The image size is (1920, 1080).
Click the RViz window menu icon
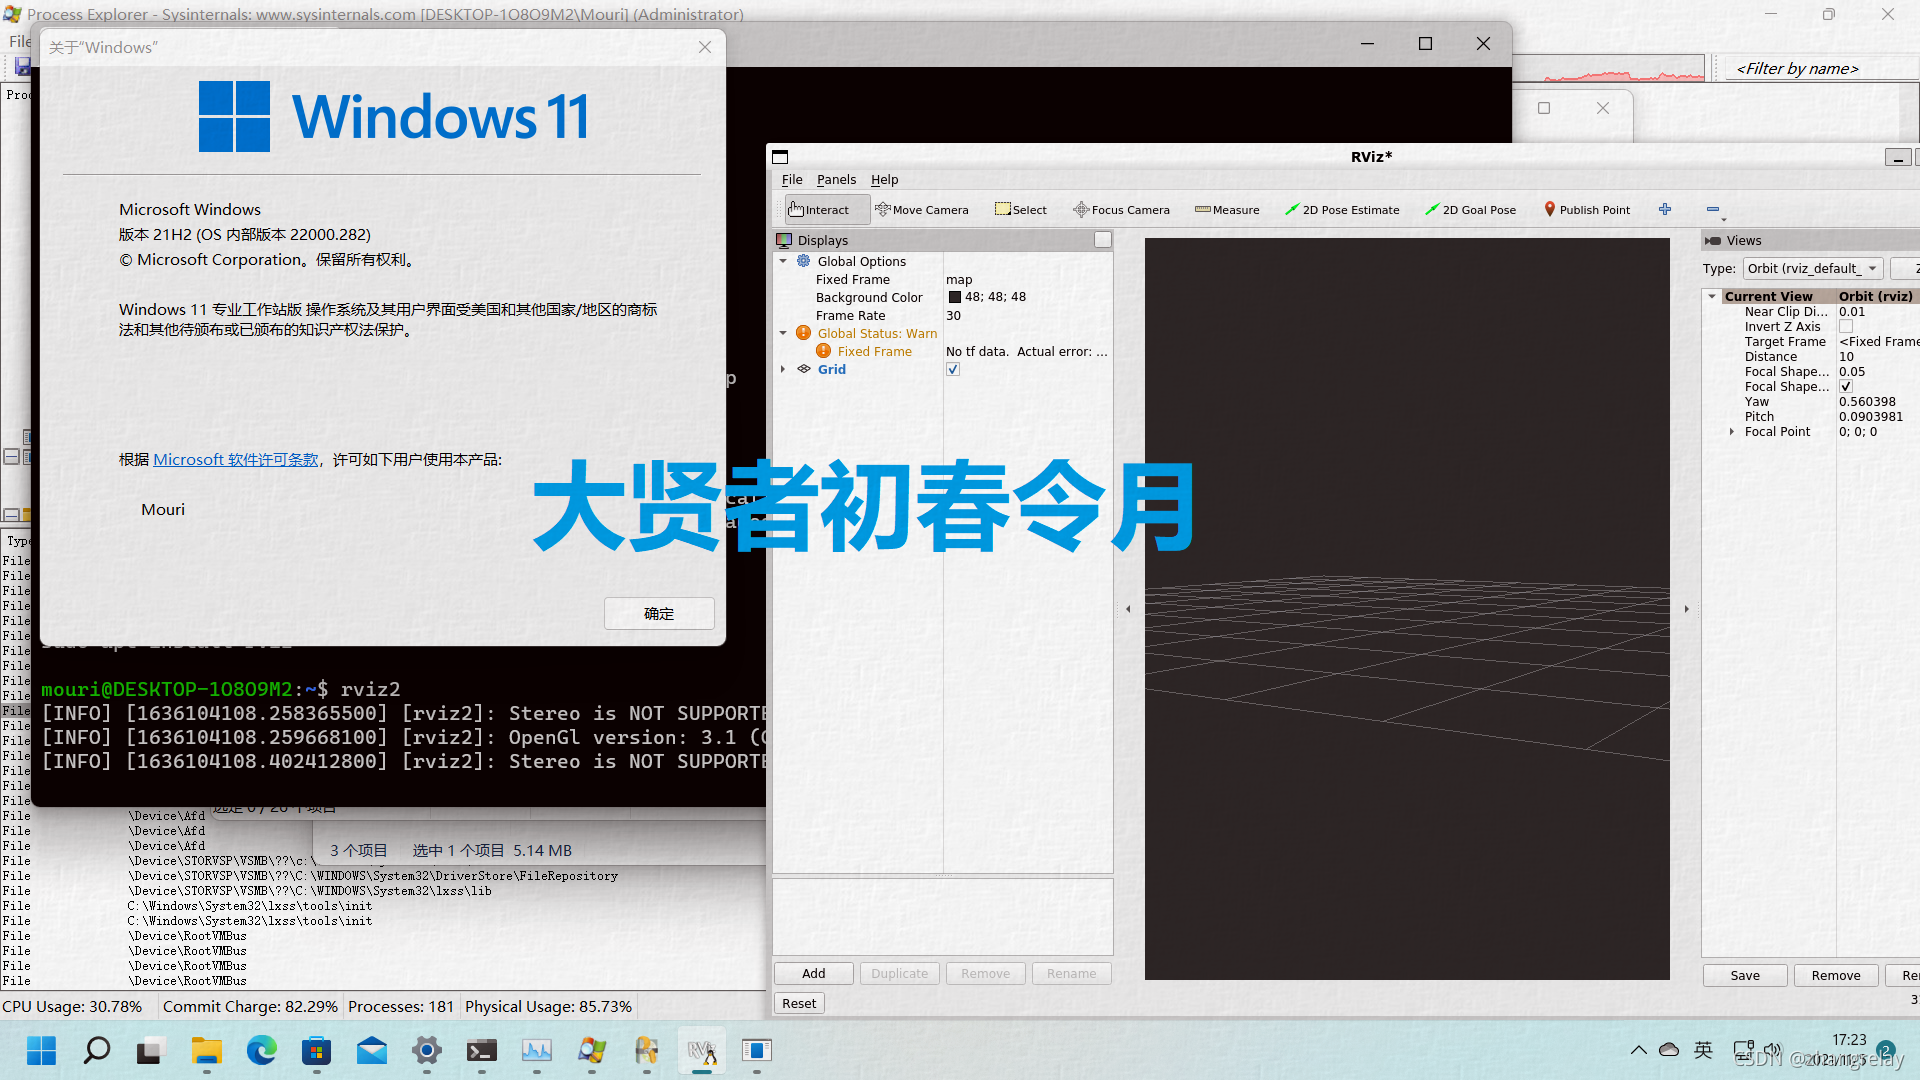[780, 156]
